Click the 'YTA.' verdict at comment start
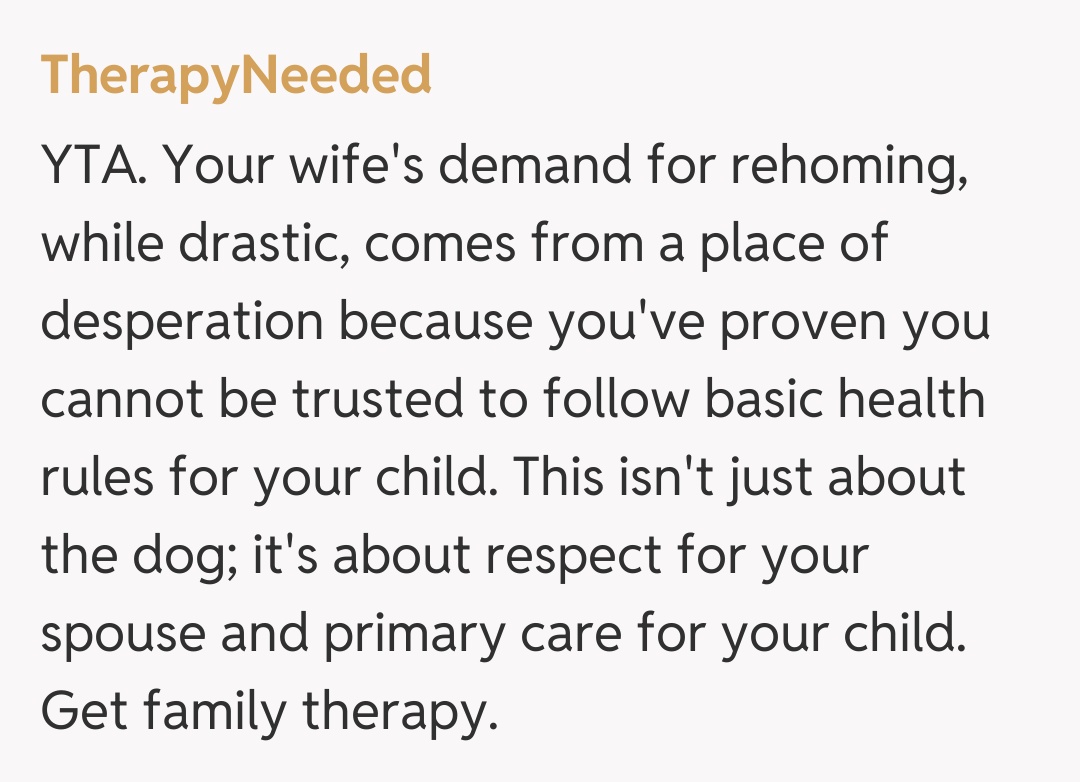Viewport: 1080px width, 782px height. pyautogui.click(x=95, y=166)
